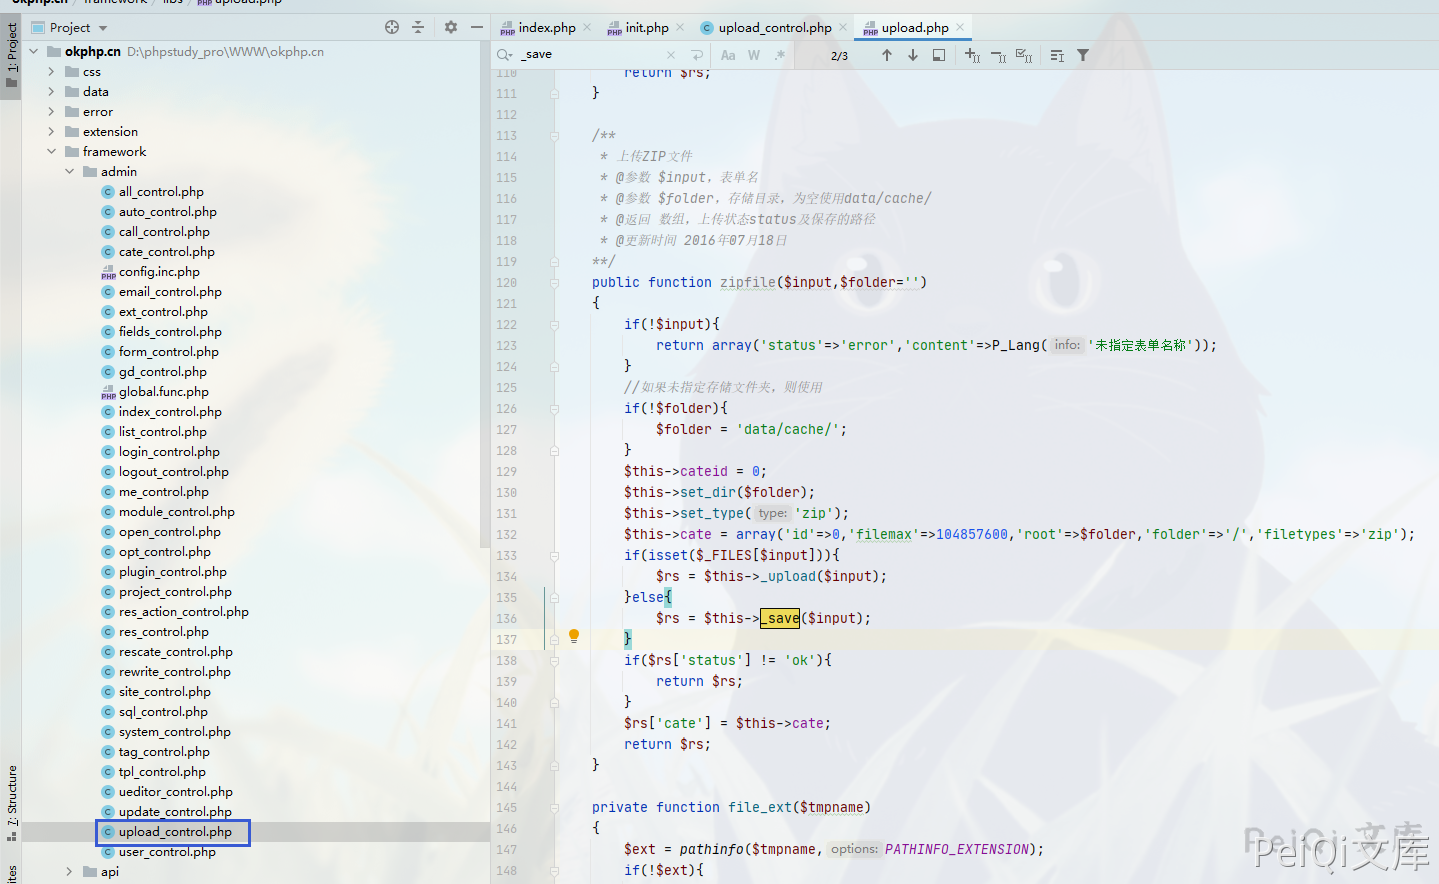Viewport: 1439px width, 884px height.
Task: Jump to next search occurrence arrow
Action: point(912,55)
